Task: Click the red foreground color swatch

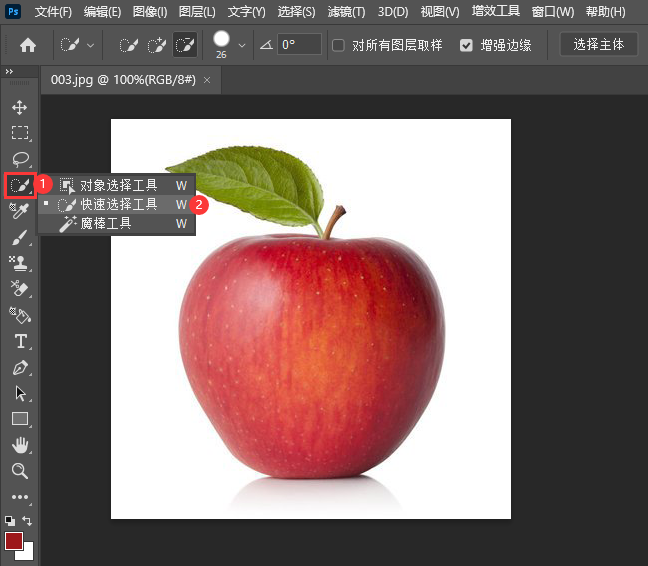Action: point(14,541)
